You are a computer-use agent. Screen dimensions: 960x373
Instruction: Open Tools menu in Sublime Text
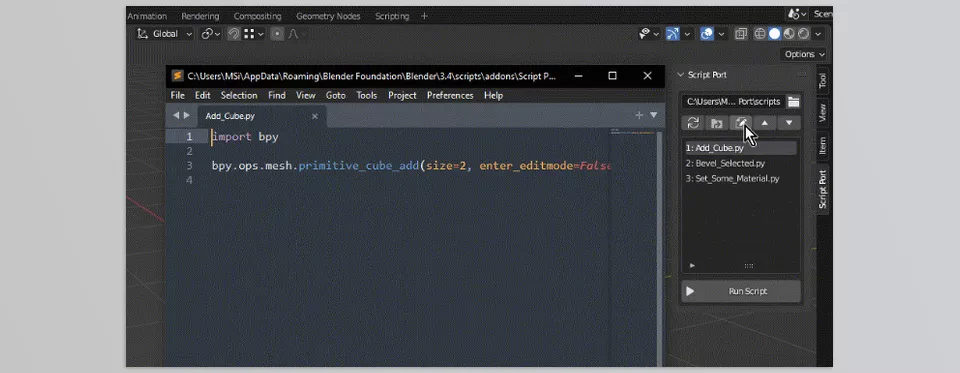(x=367, y=96)
